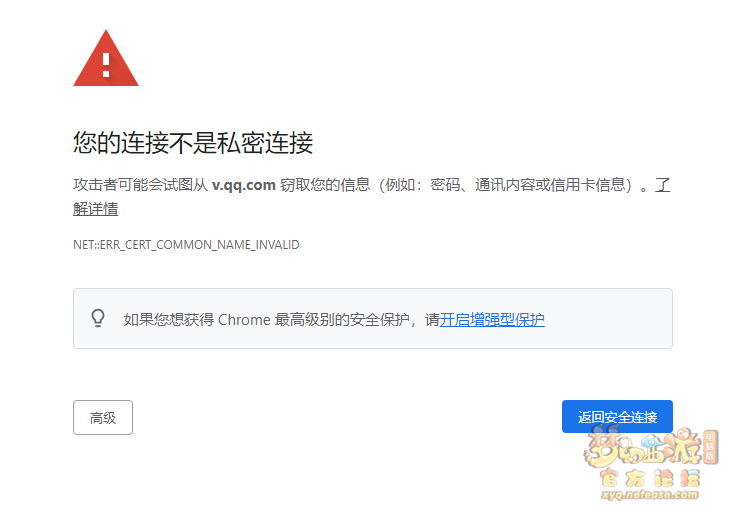Click the 攻击者可能会试图从 text
Viewport: 730px width, 507px height.
click(x=141, y=185)
